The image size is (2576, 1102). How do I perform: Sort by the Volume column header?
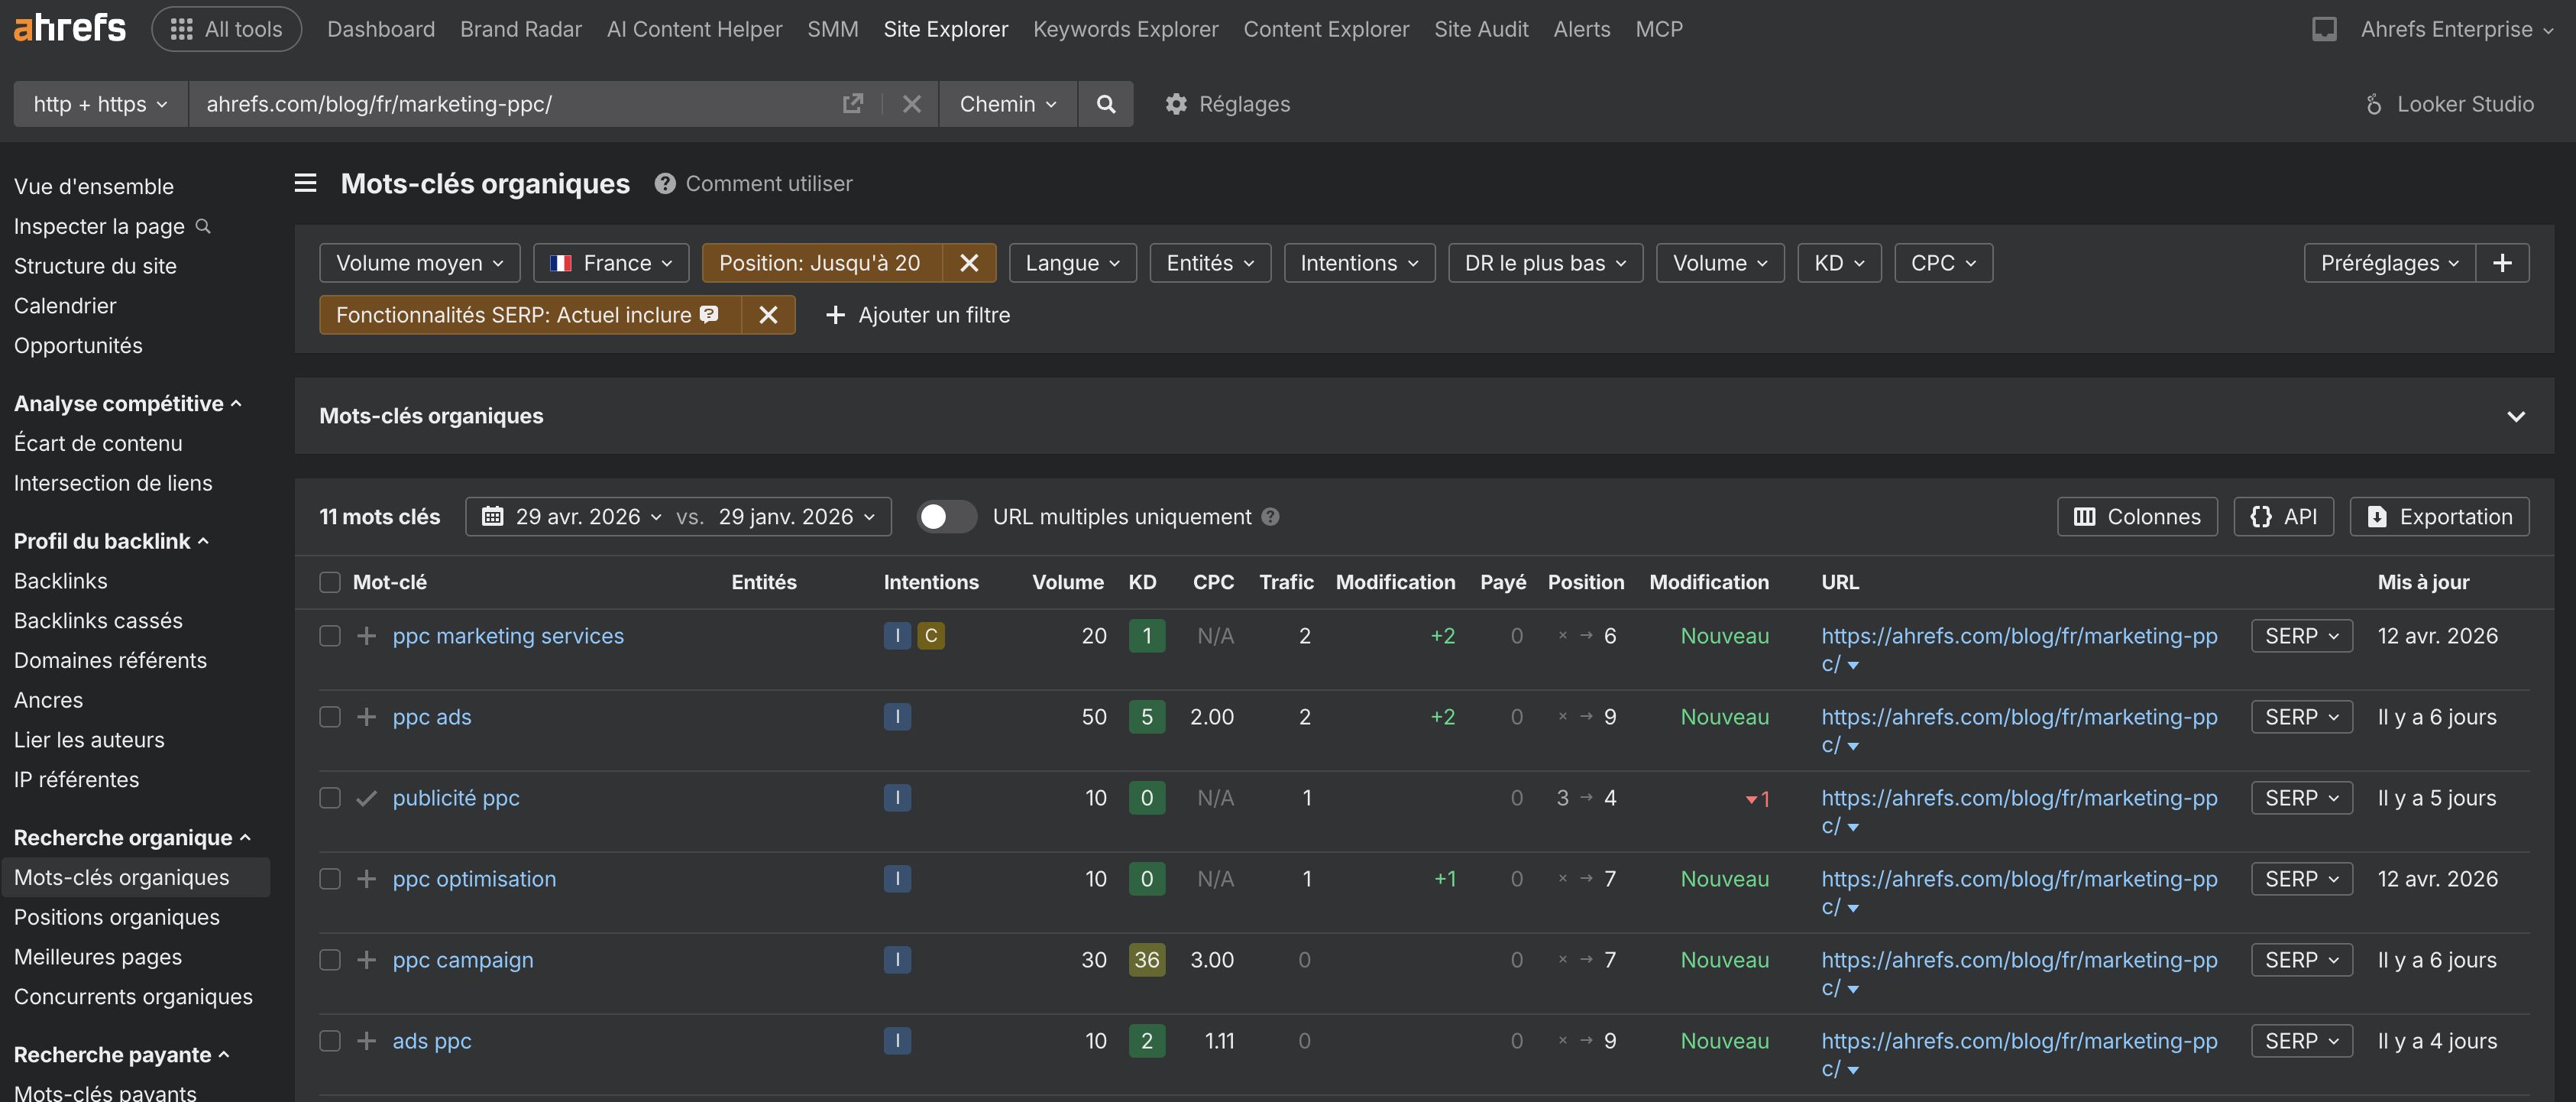(x=1068, y=582)
